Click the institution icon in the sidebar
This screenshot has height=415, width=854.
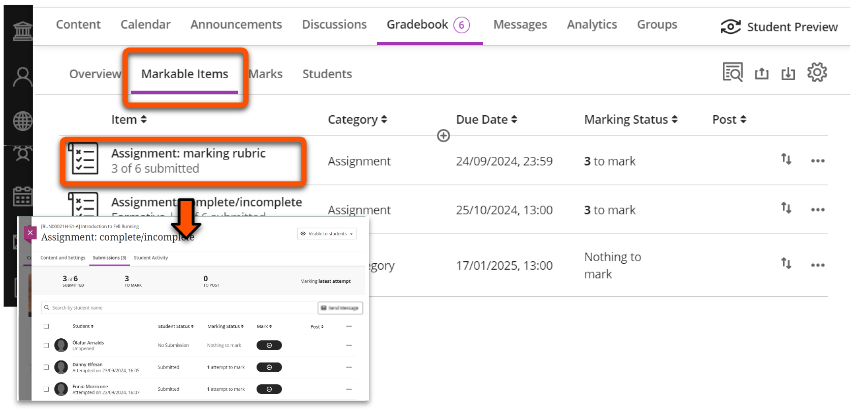20,26
